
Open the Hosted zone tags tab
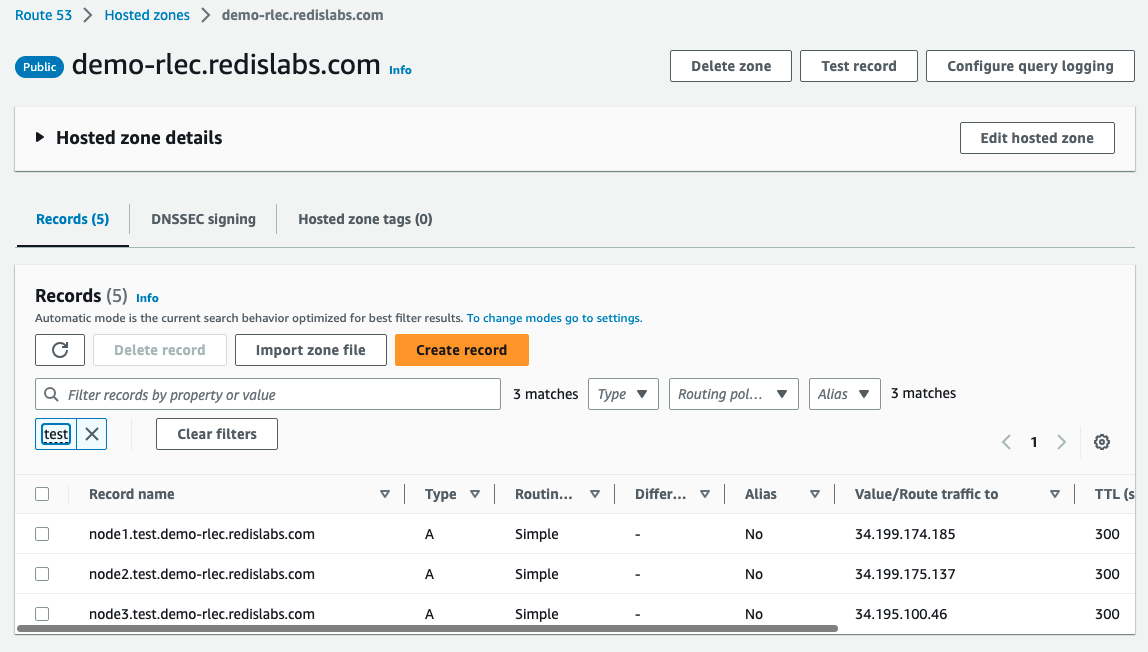365,219
